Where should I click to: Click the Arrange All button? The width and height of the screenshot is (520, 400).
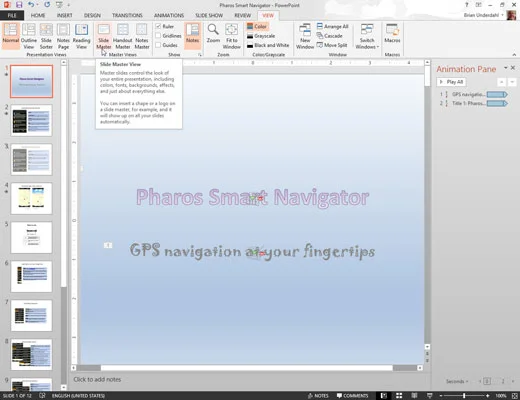point(332,26)
